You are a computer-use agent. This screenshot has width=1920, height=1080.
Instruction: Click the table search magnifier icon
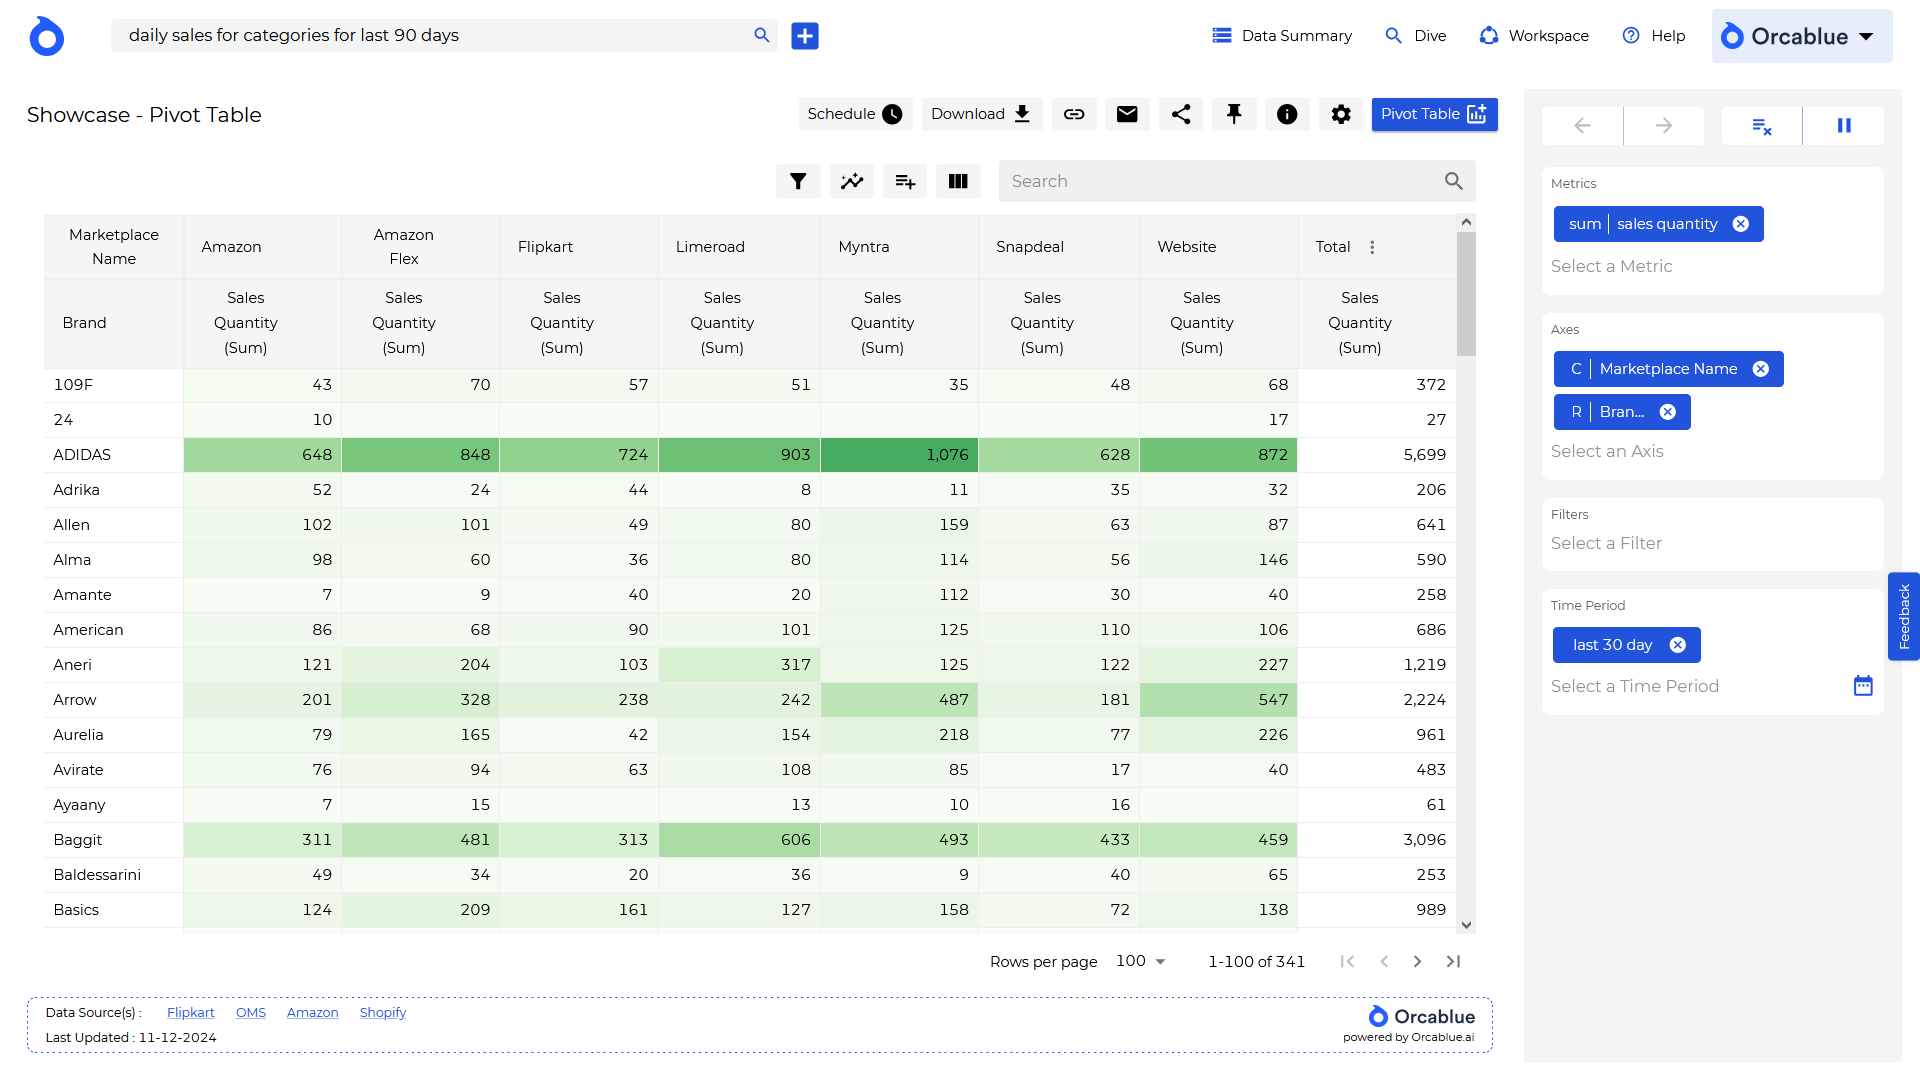point(1454,181)
